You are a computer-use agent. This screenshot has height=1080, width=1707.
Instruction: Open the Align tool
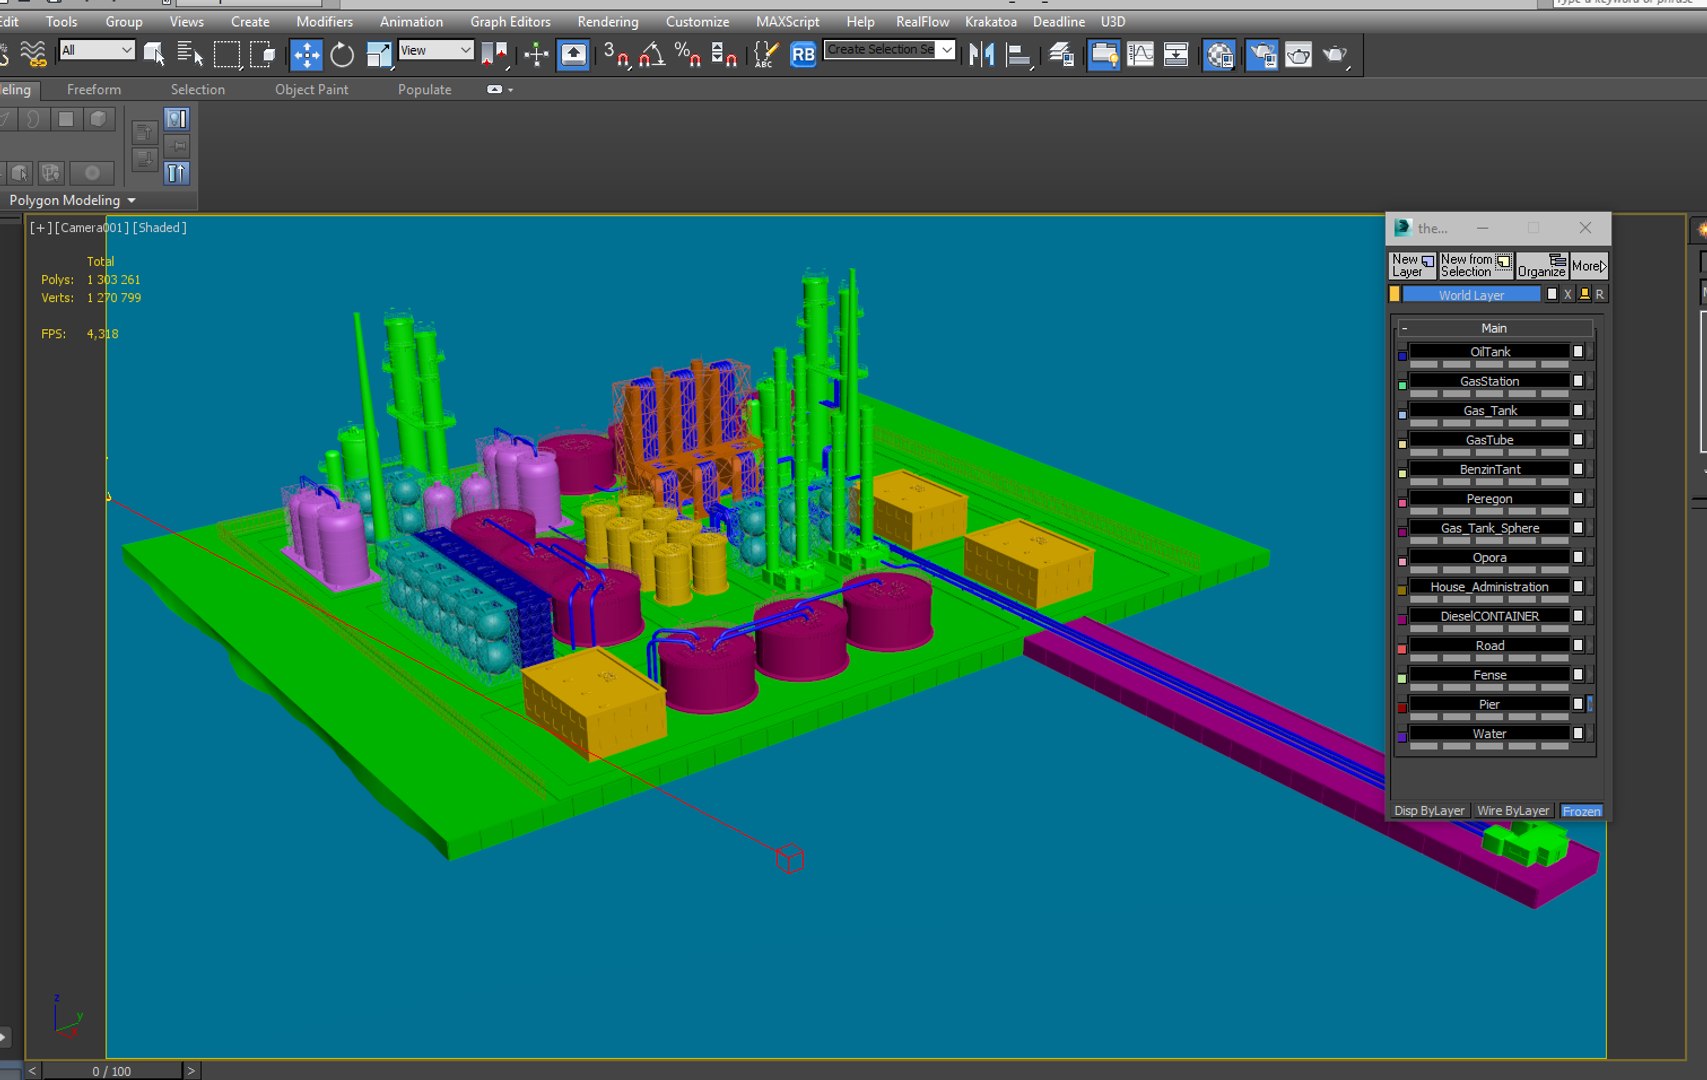click(1018, 54)
